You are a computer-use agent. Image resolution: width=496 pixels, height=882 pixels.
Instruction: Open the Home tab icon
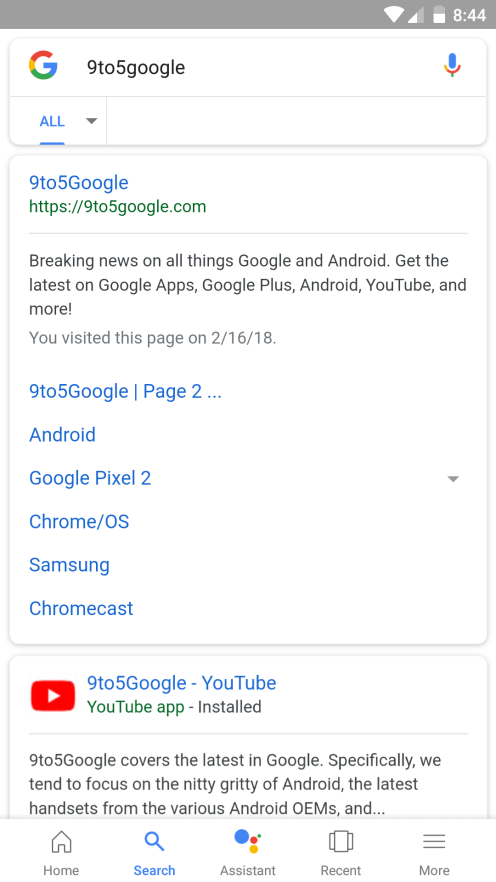(x=61, y=842)
